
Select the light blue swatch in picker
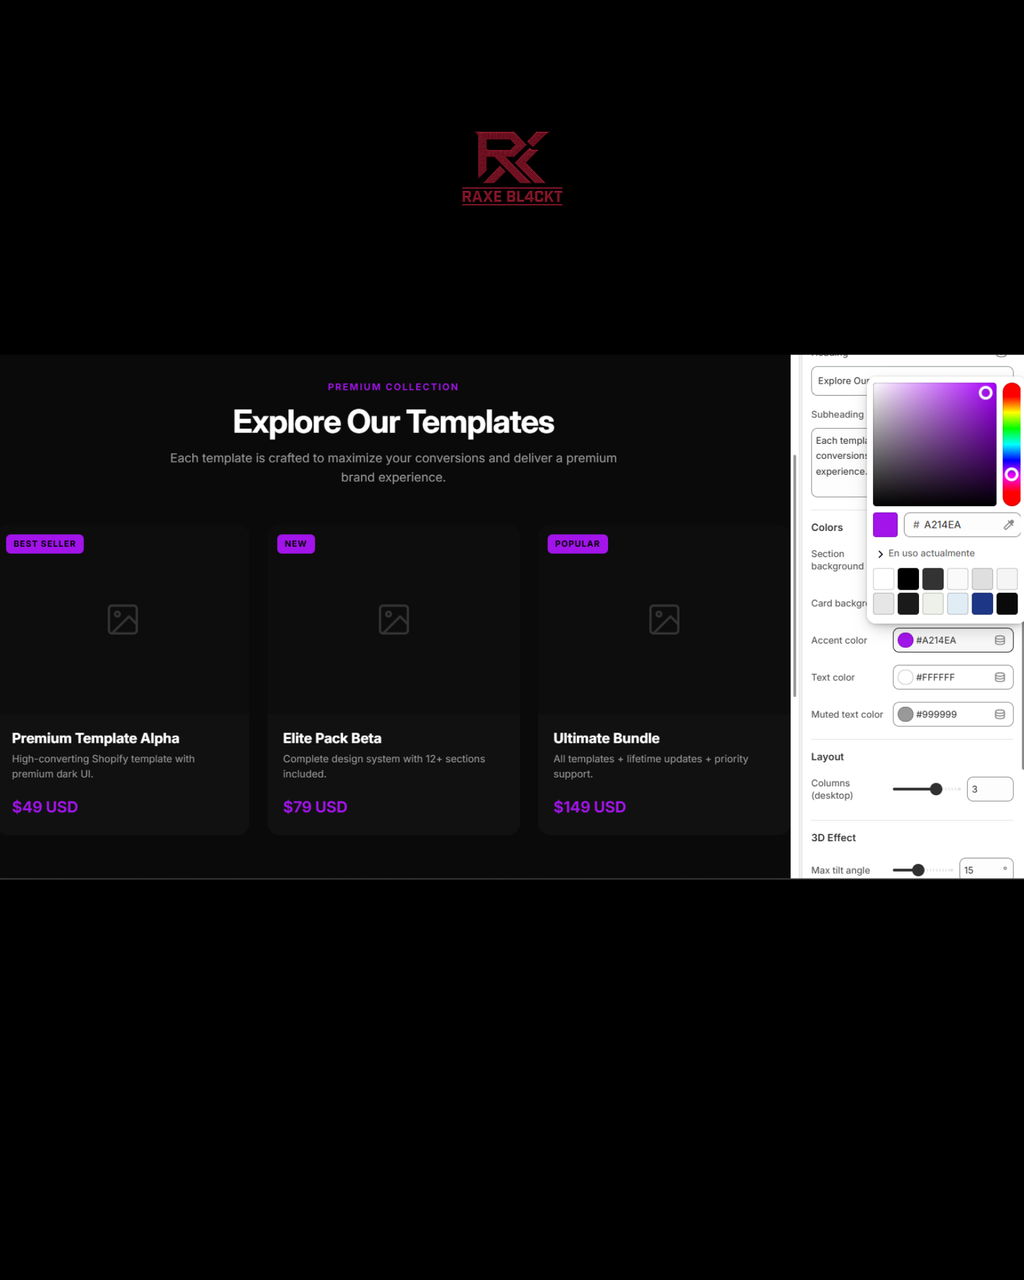click(x=958, y=603)
